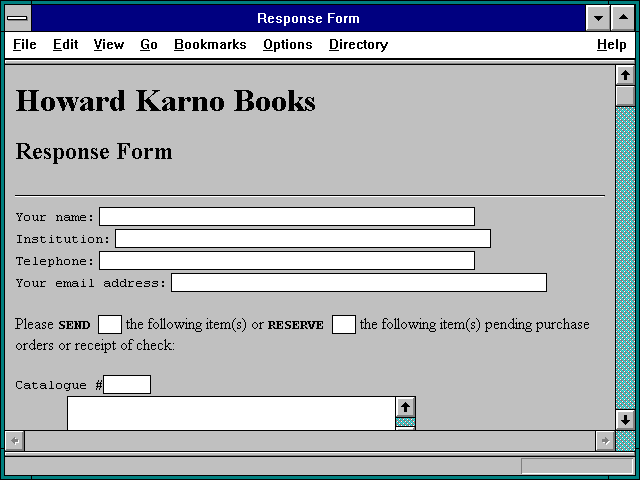This screenshot has height=480, width=640.
Task: Minimize the Response Form window
Action: coord(598,18)
